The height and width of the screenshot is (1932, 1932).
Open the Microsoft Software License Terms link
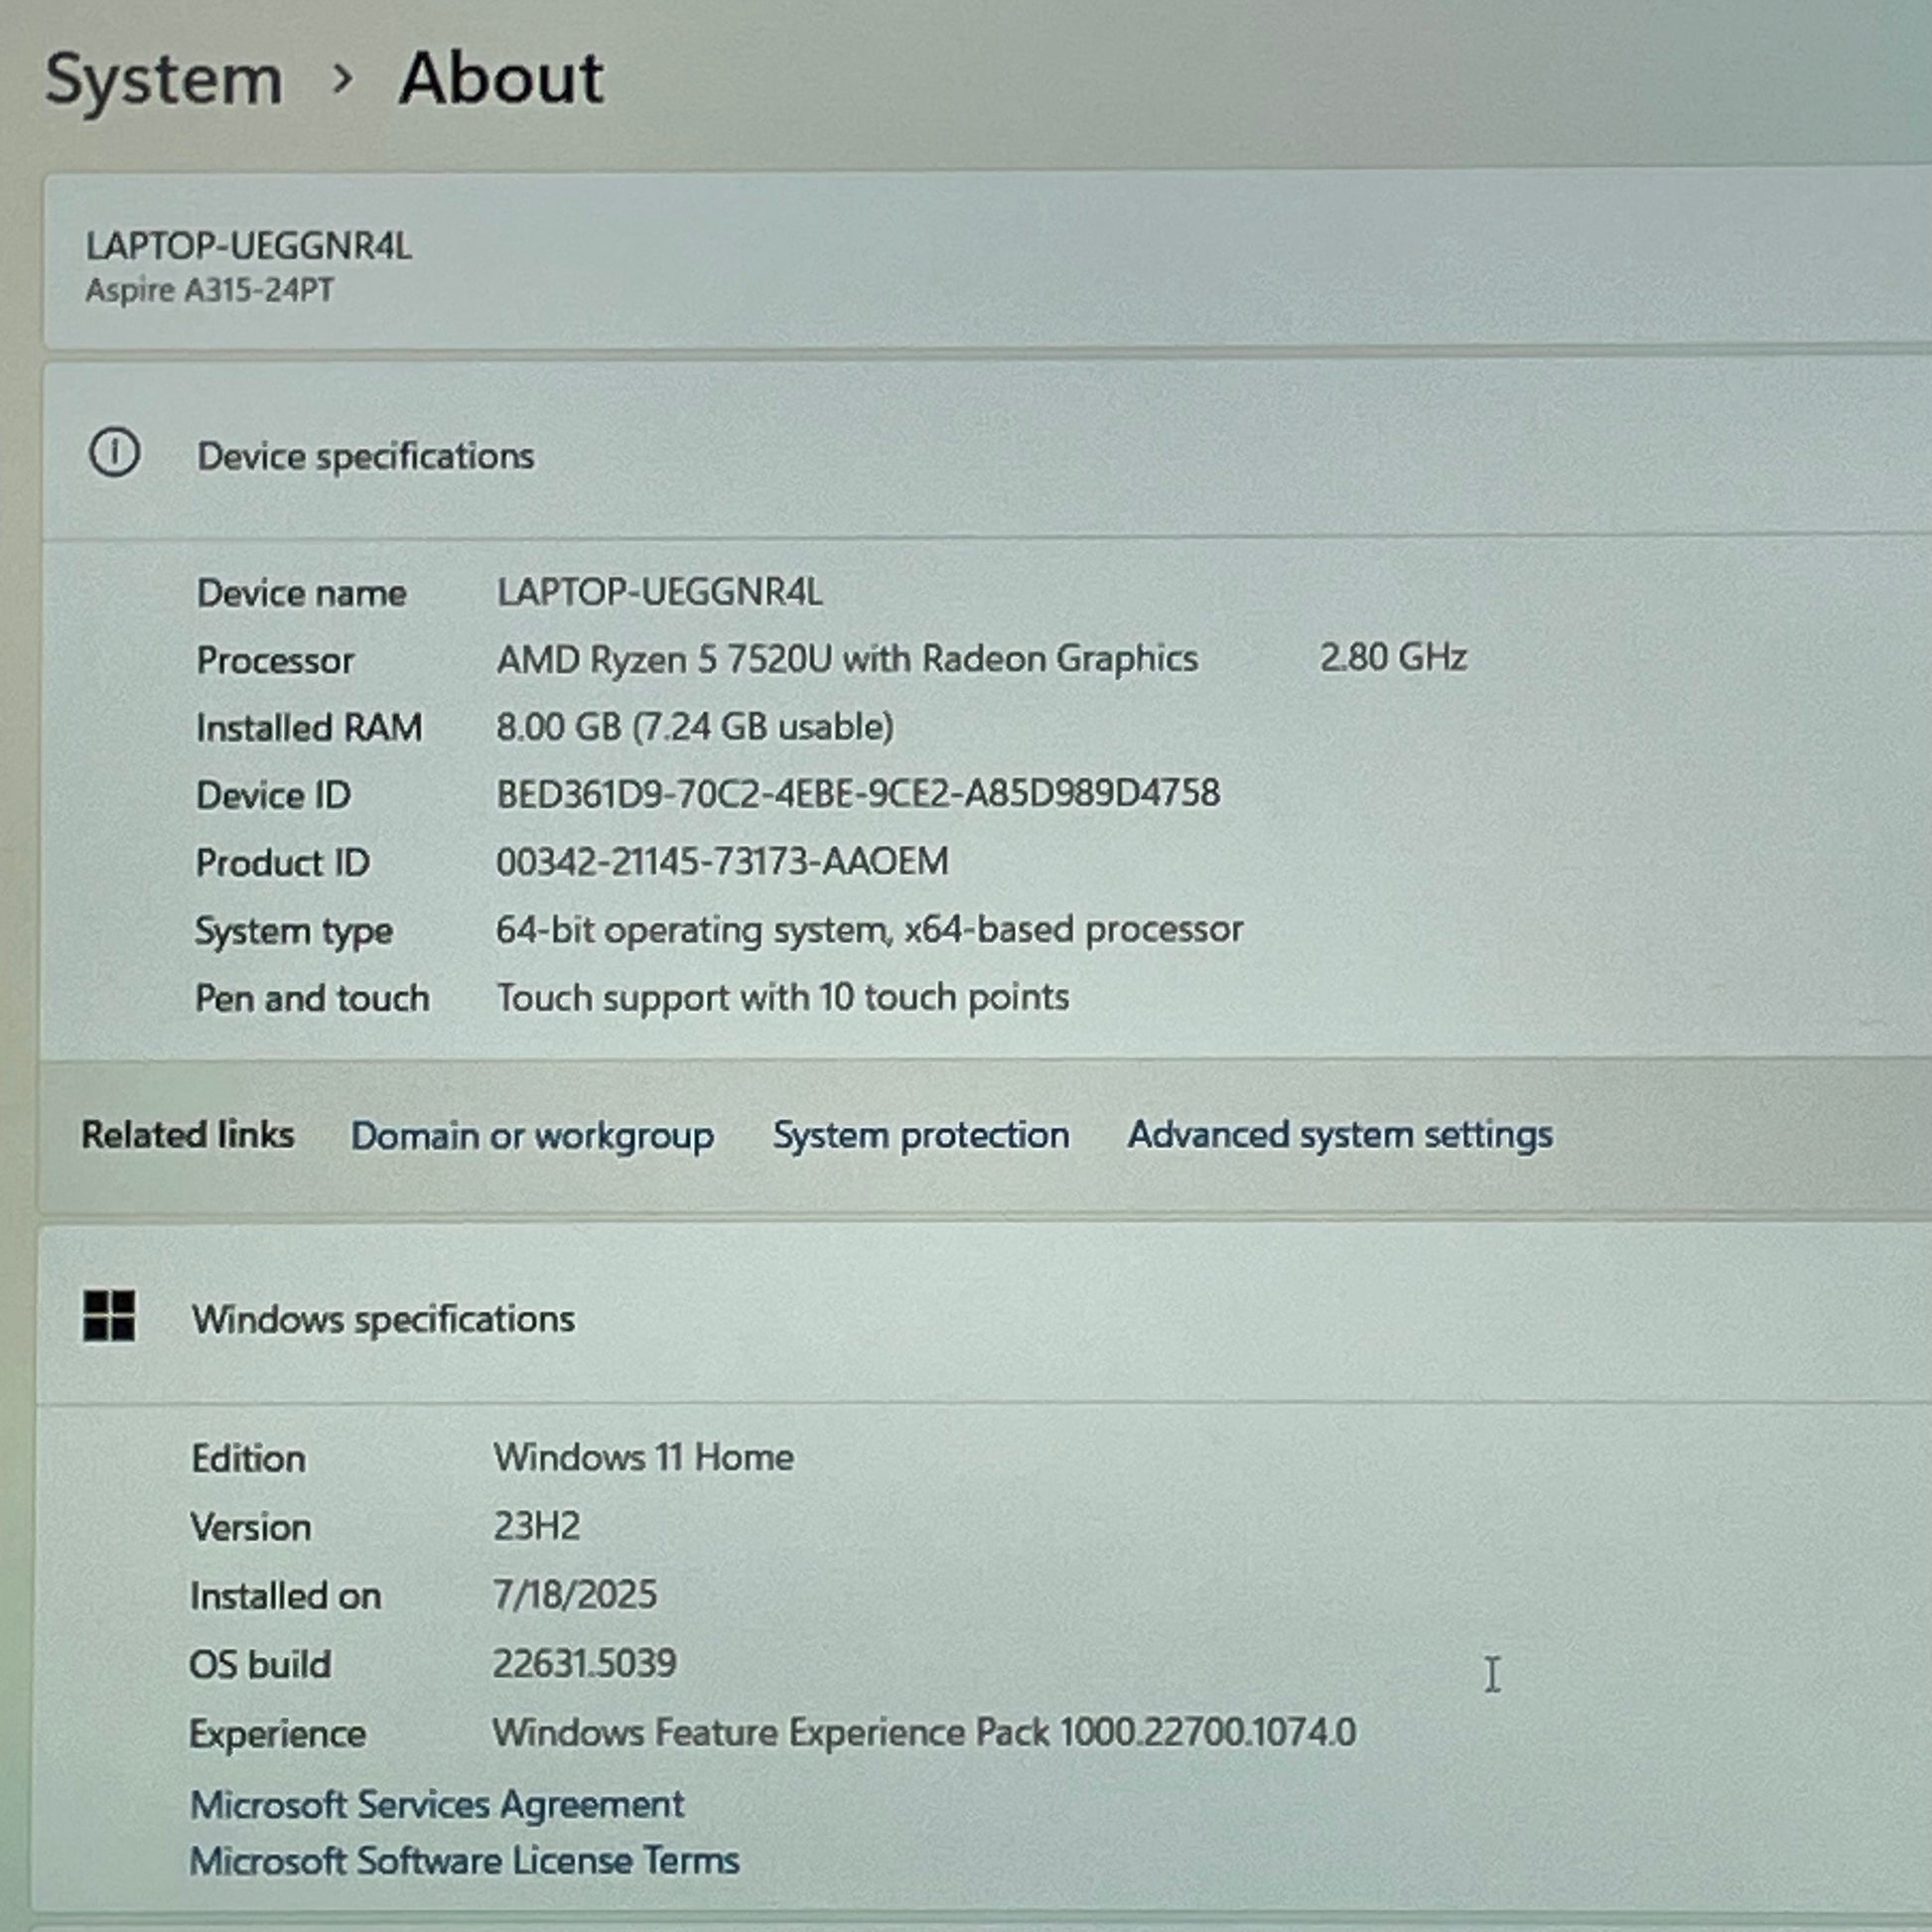[x=464, y=1860]
